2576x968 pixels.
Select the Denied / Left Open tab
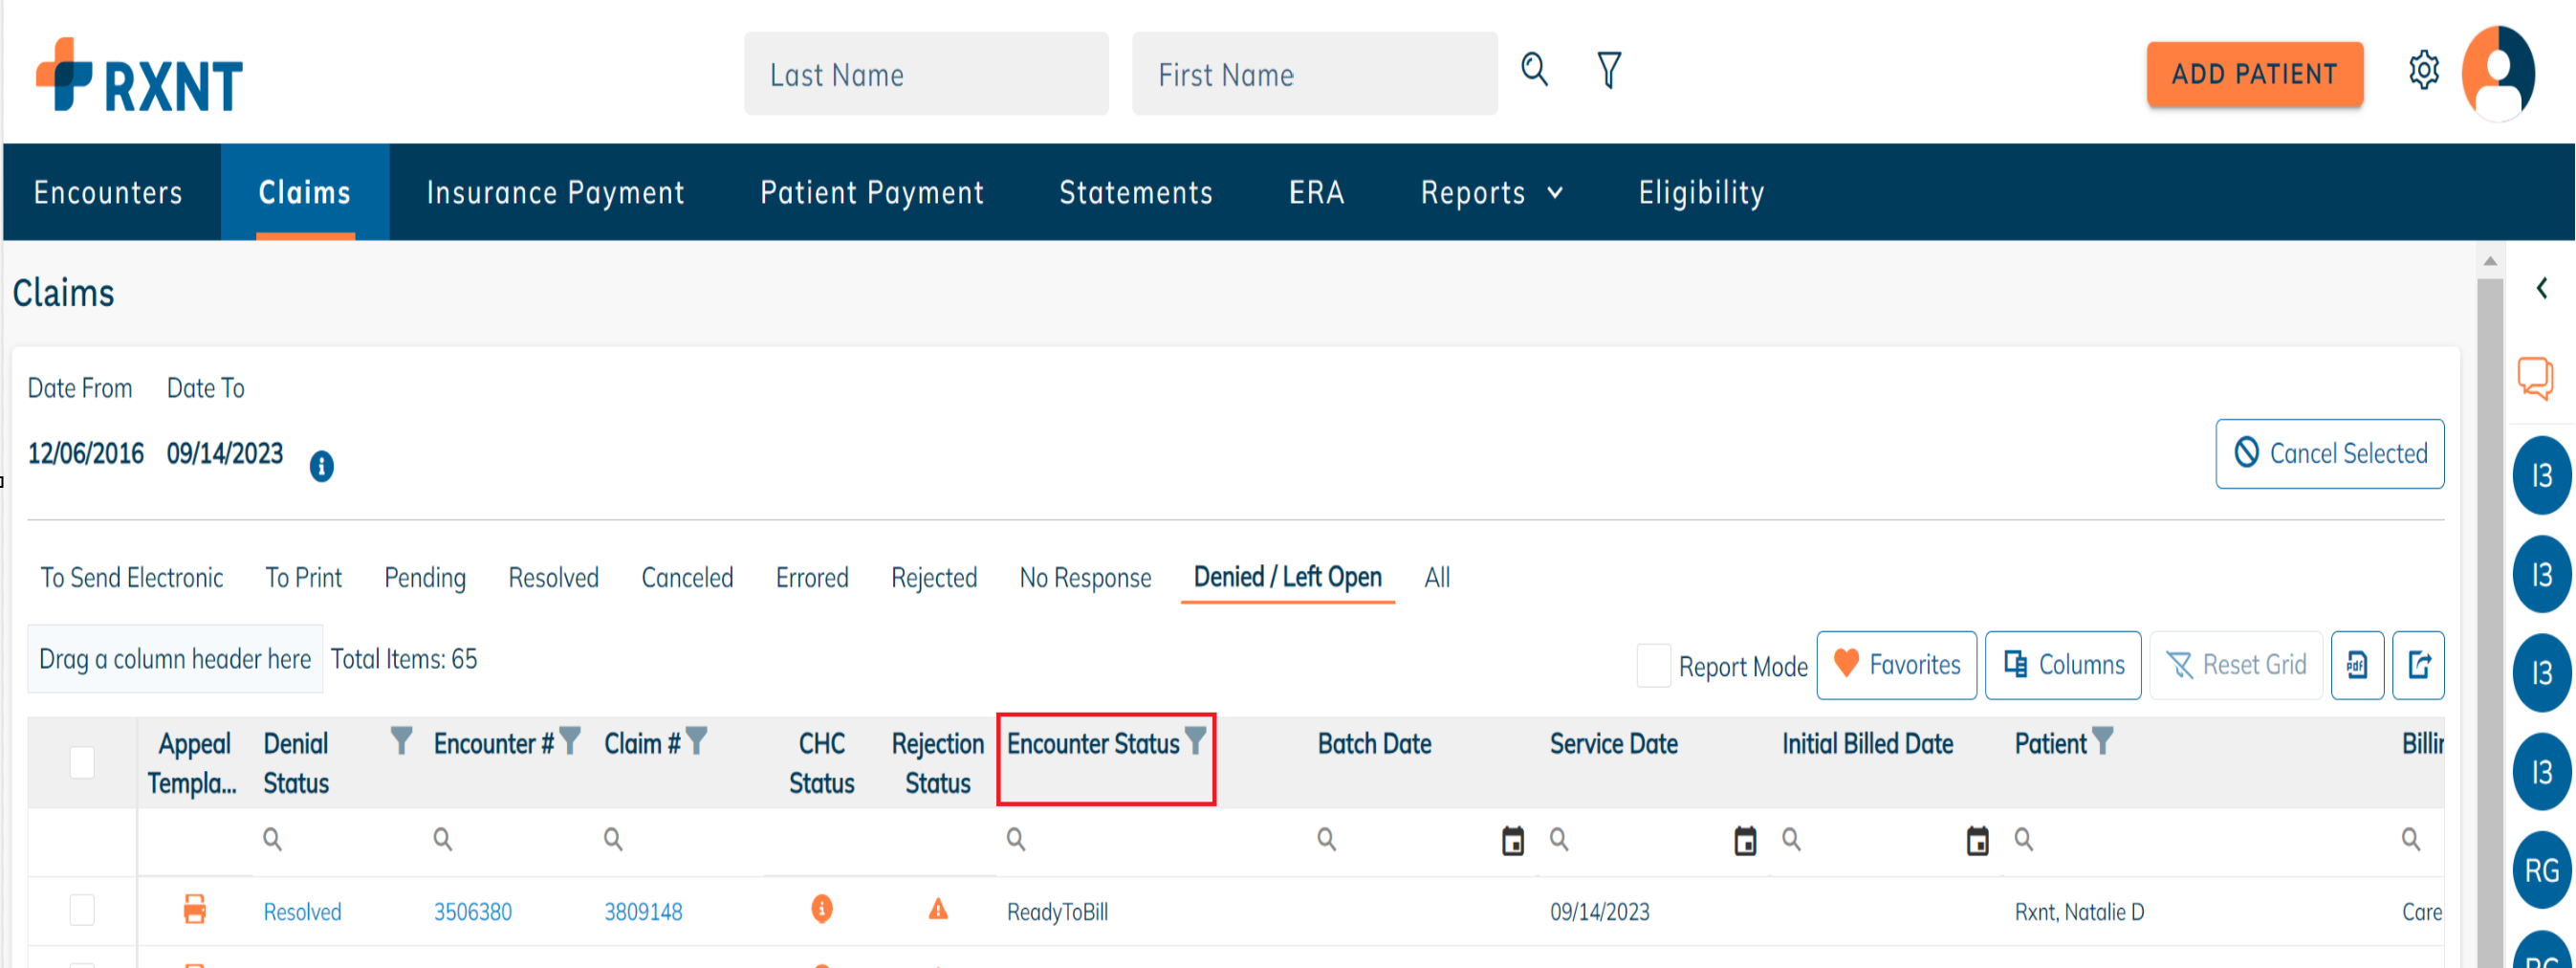1287,577
